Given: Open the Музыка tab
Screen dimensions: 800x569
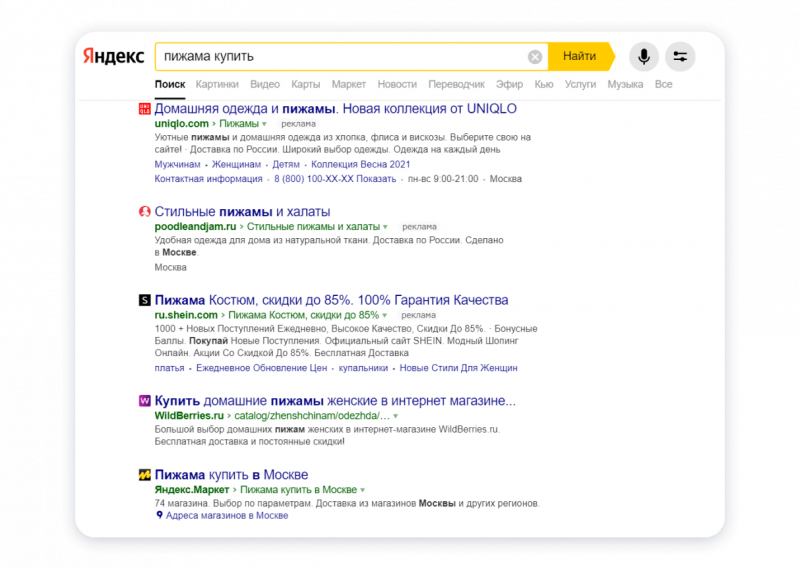Looking at the screenshot, I should click(625, 84).
